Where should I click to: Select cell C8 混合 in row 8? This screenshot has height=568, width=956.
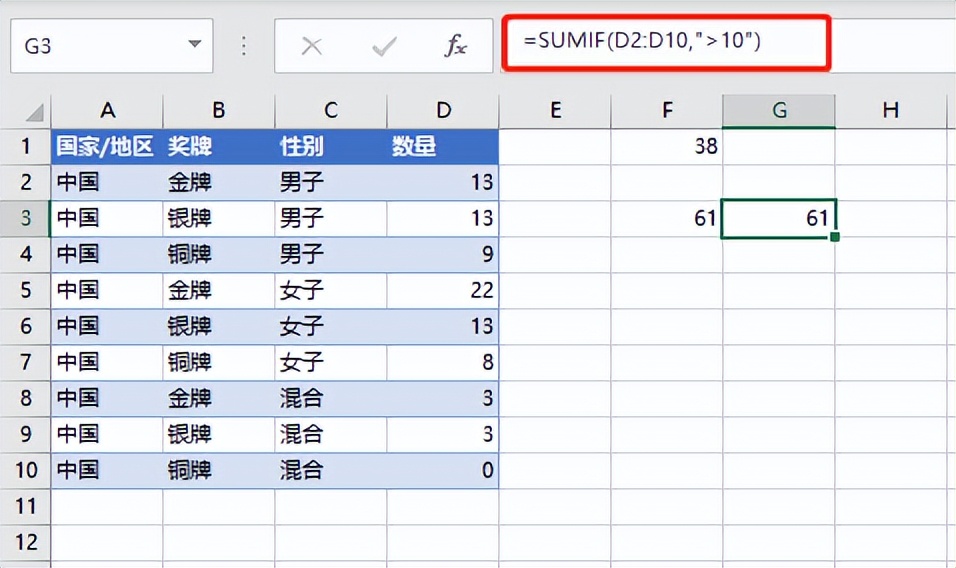point(330,398)
